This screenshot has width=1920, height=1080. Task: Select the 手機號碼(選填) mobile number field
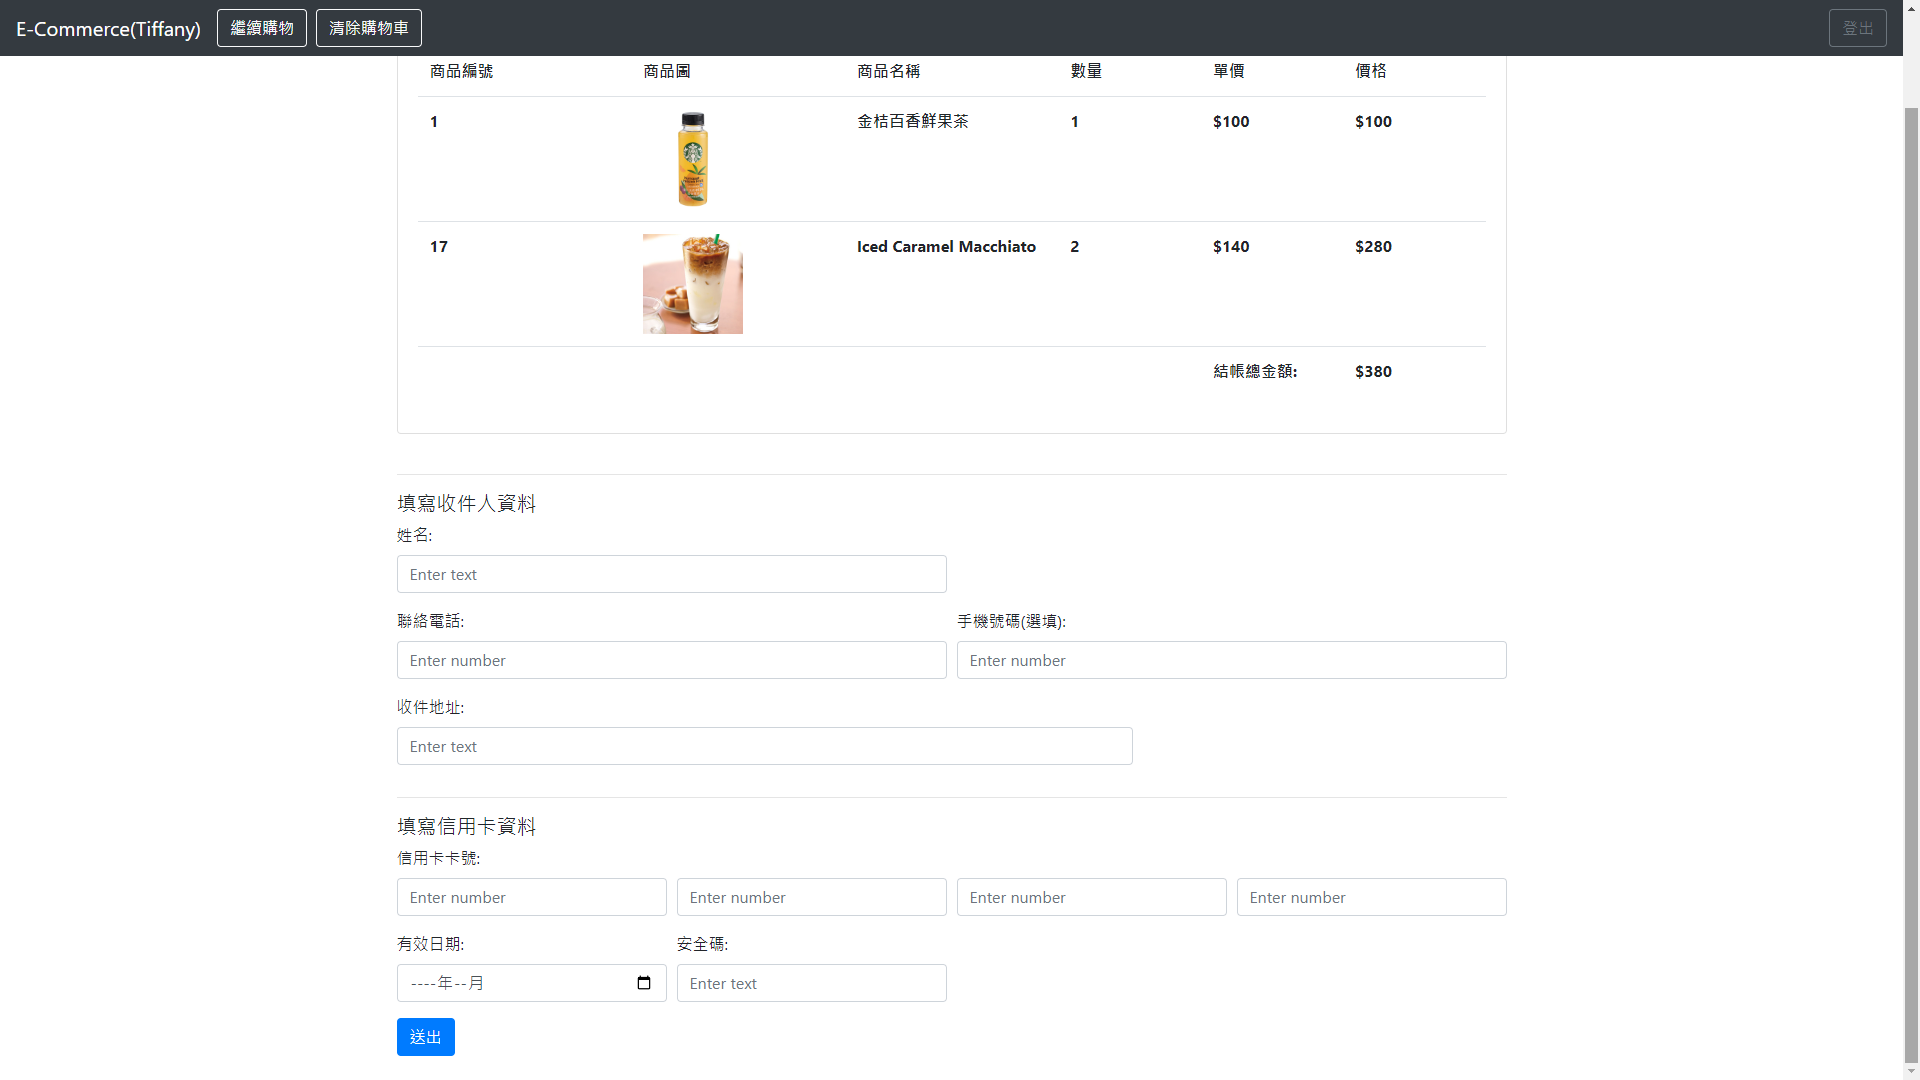click(x=1231, y=660)
